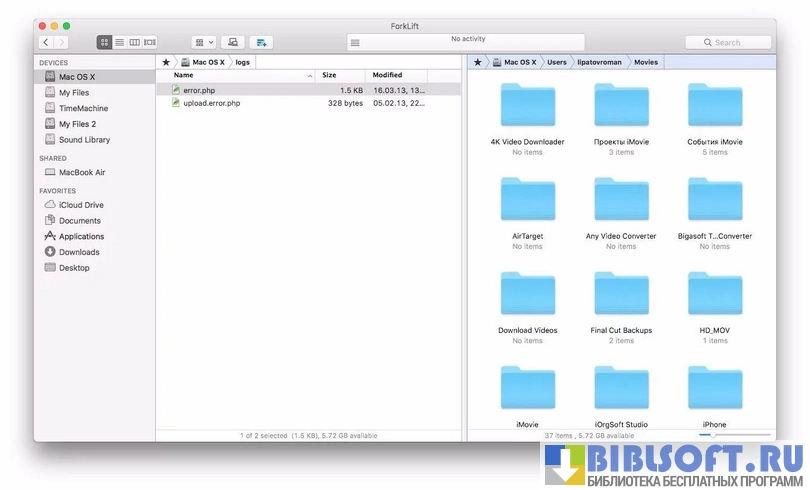The height and width of the screenshot is (490, 810).
Task: Switch to column view mode
Action: (134, 42)
